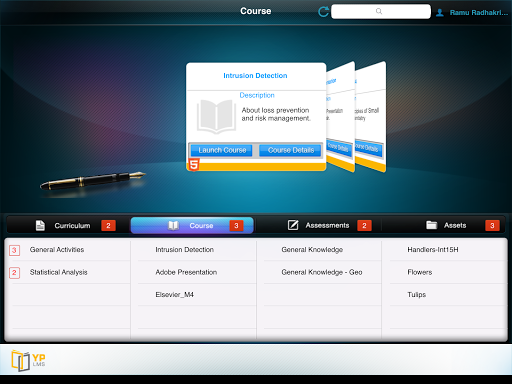
Task: Select the rightmost background course card
Action: pos(371,117)
